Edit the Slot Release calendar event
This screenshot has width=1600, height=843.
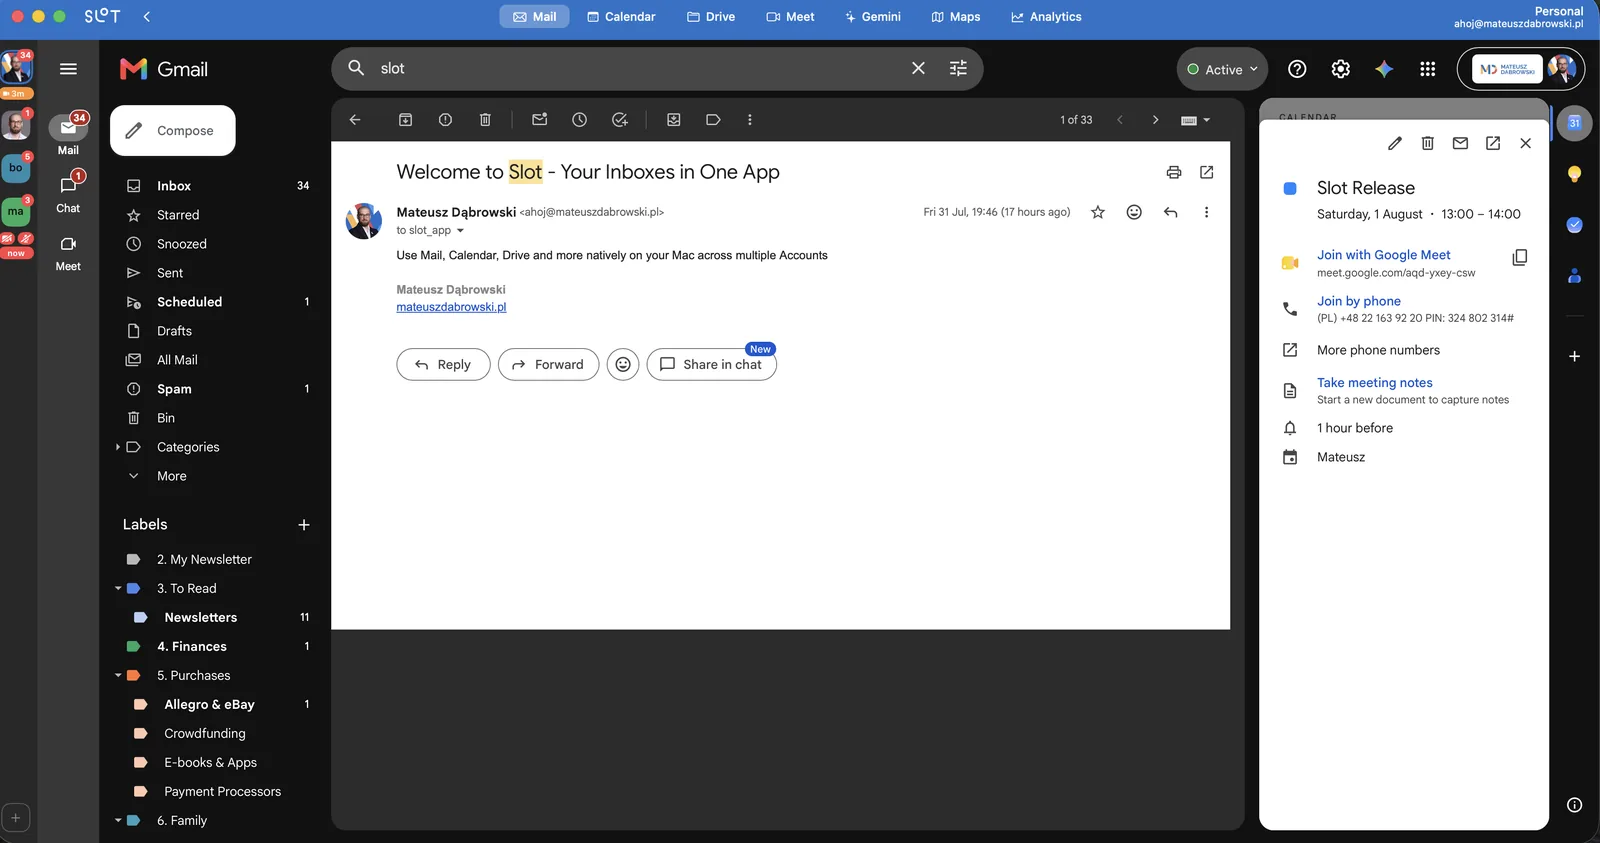[x=1395, y=143]
